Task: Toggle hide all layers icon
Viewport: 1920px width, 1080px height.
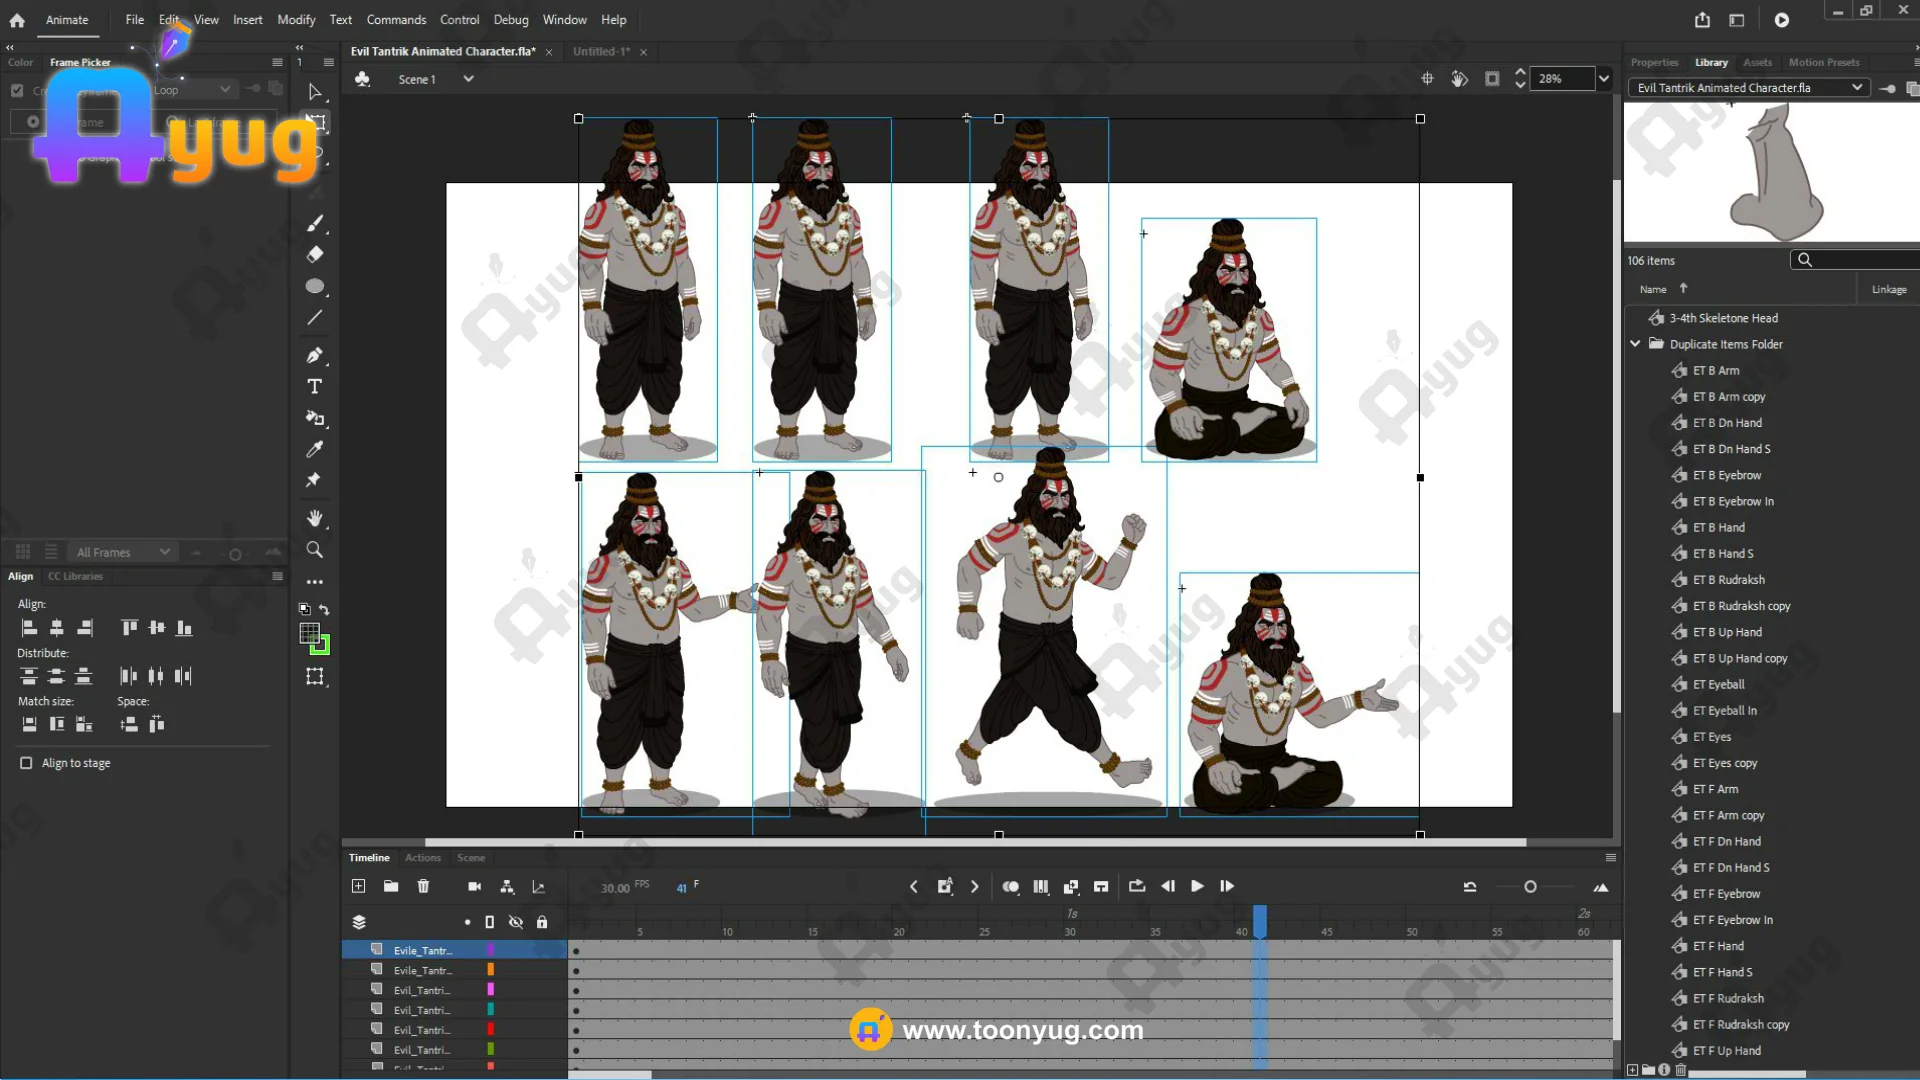Action: tap(516, 922)
